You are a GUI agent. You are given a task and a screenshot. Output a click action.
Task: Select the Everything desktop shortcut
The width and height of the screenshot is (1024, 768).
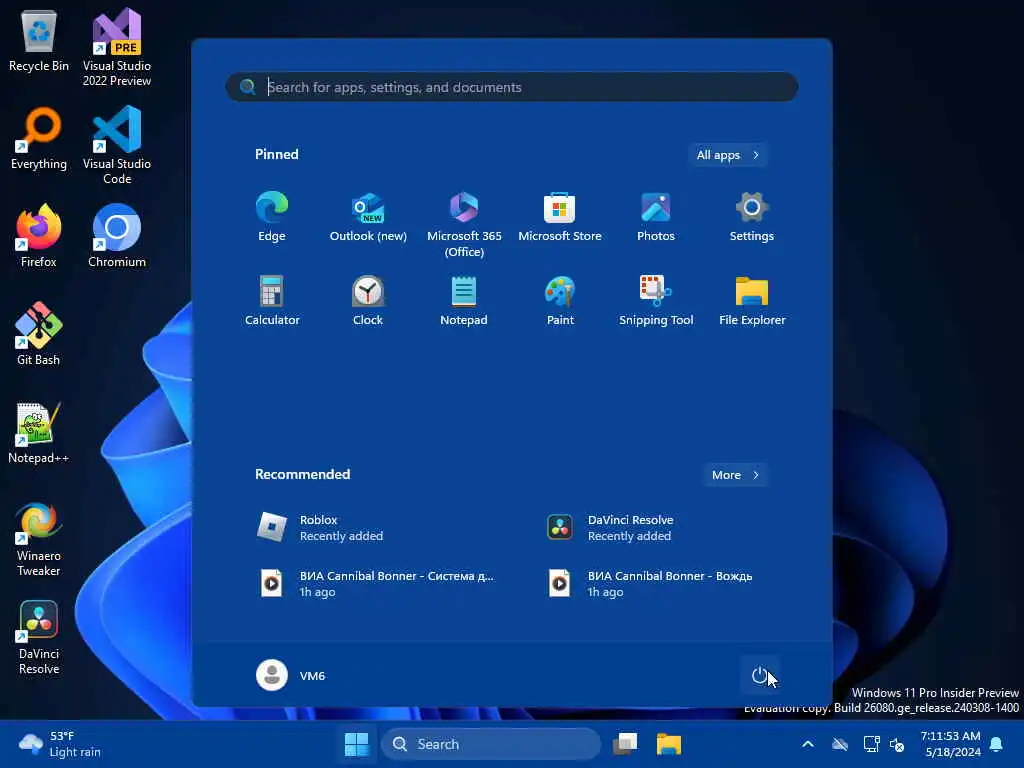point(39,140)
